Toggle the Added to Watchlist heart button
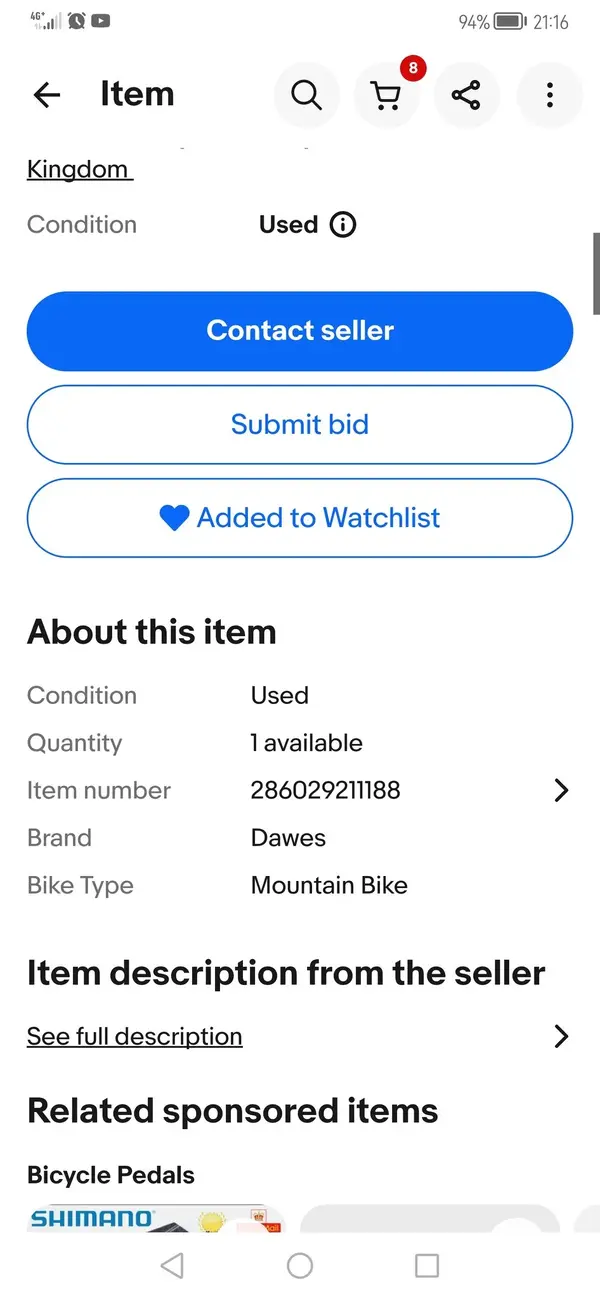Image resolution: width=600 pixels, height=1299 pixels. 300,518
